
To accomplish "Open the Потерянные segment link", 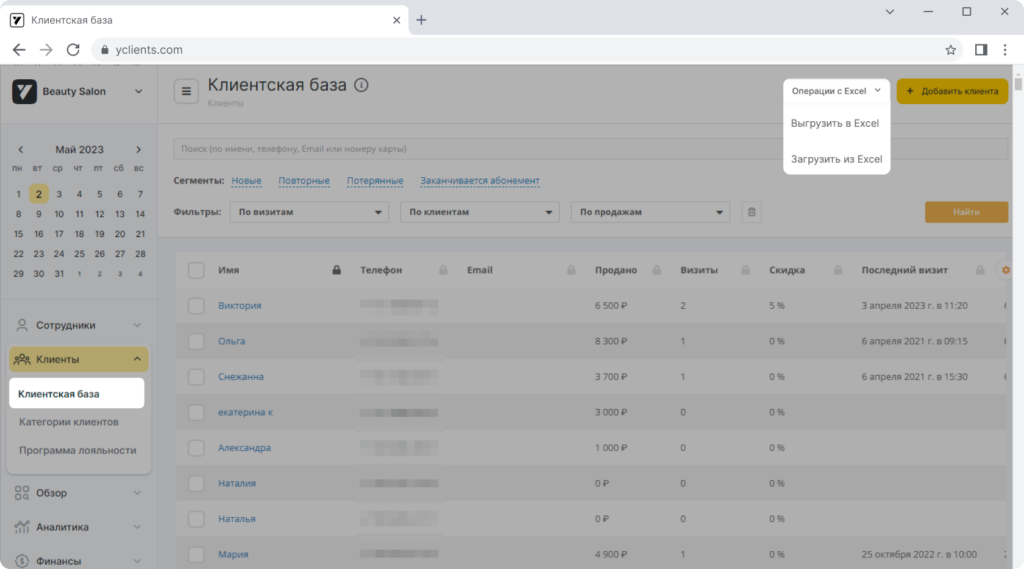I will click(375, 181).
